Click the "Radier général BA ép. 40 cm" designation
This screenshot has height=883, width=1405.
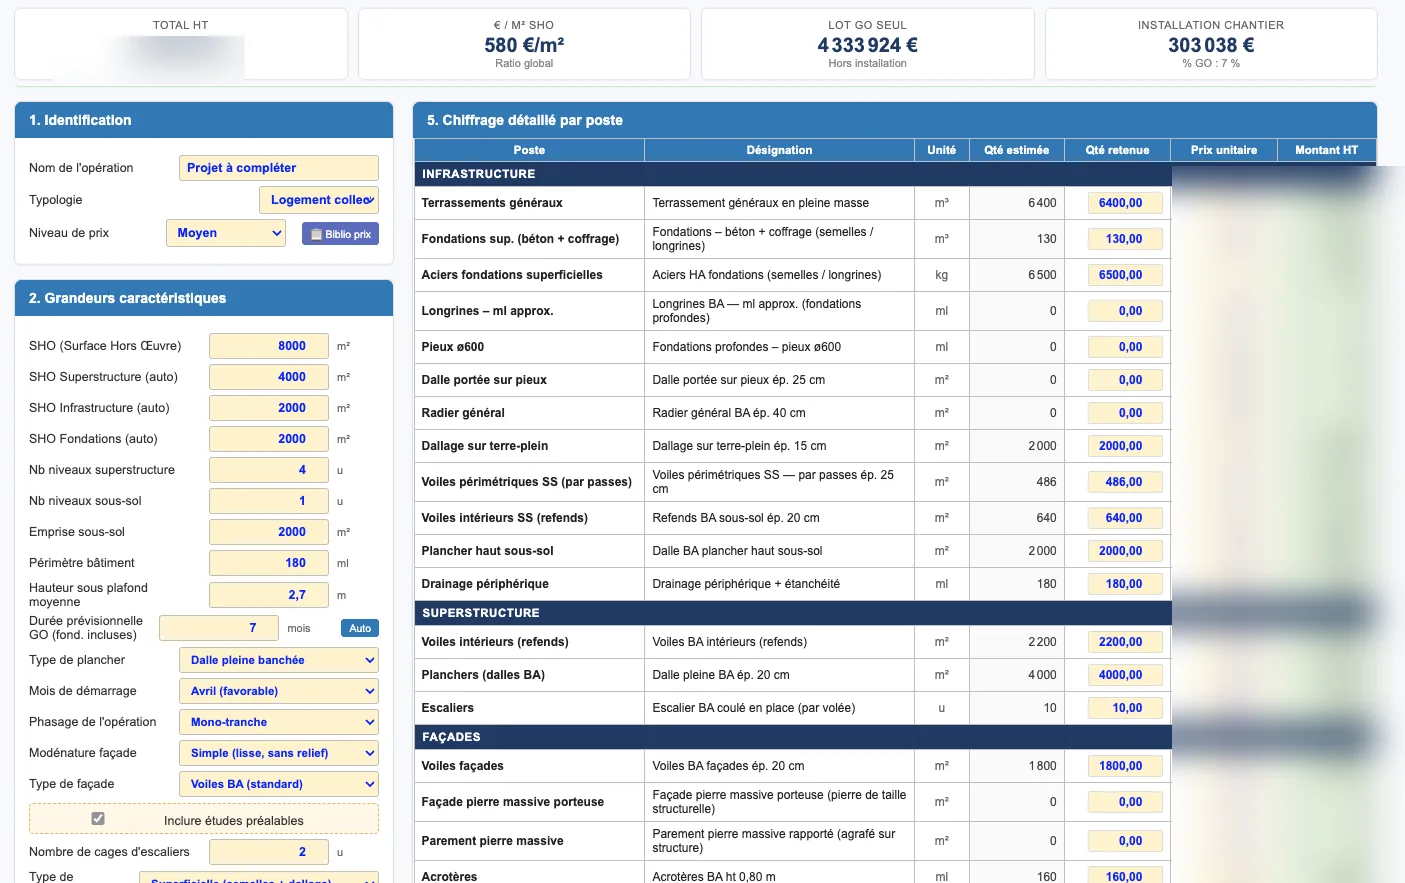pos(729,413)
